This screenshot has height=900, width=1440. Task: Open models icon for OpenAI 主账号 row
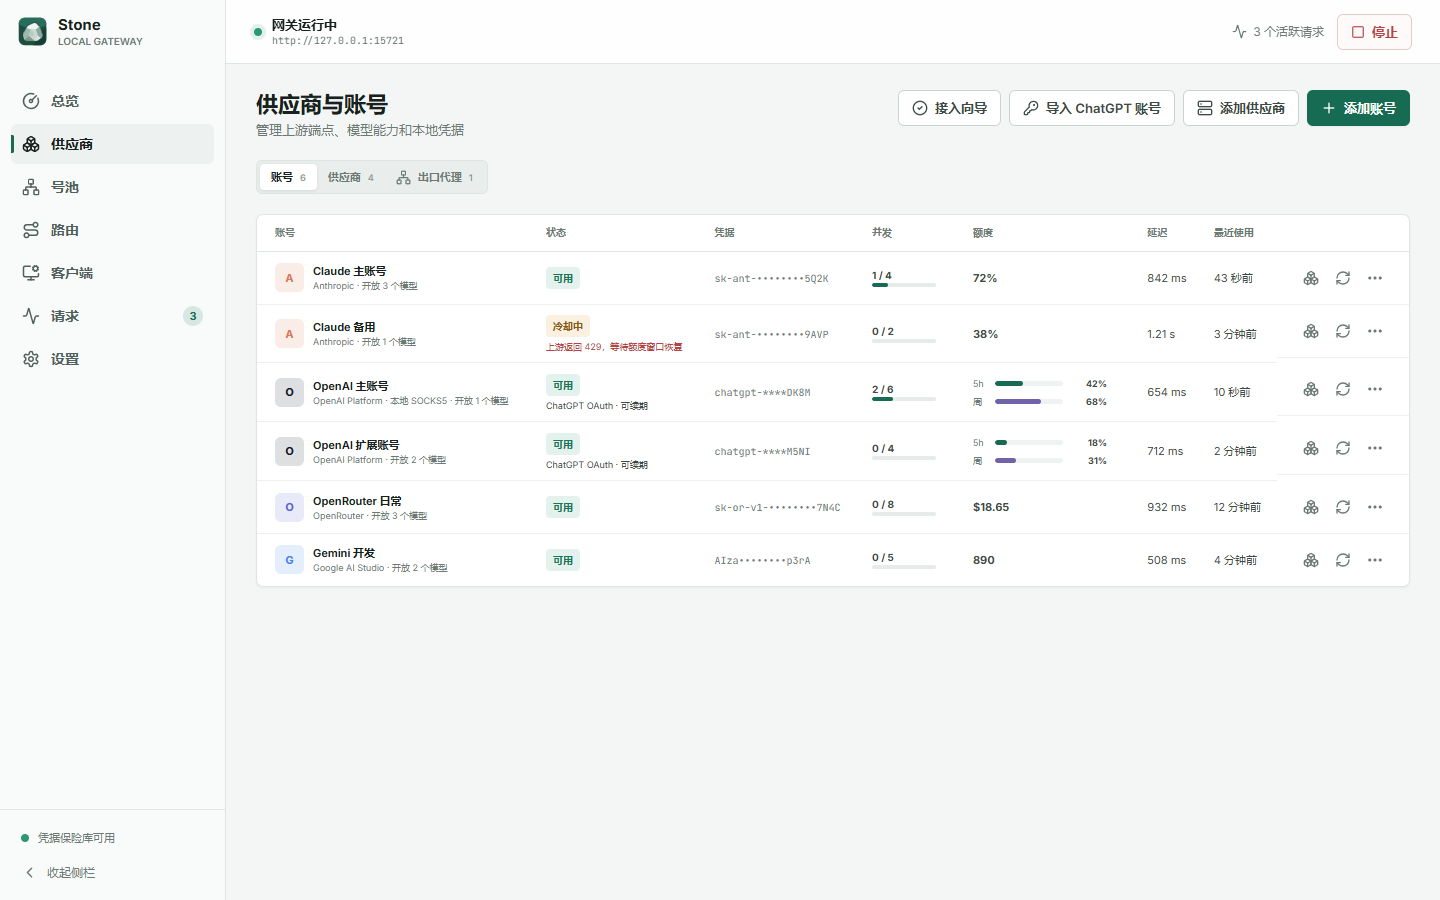(x=1311, y=389)
